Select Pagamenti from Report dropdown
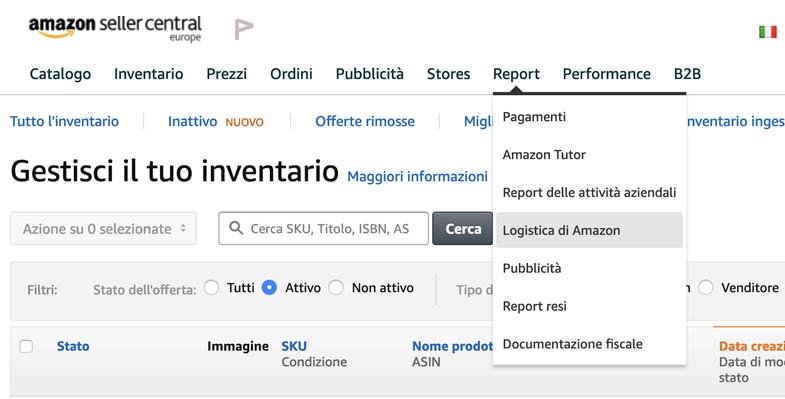The height and width of the screenshot is (399, 785). (x=589, y=117)
